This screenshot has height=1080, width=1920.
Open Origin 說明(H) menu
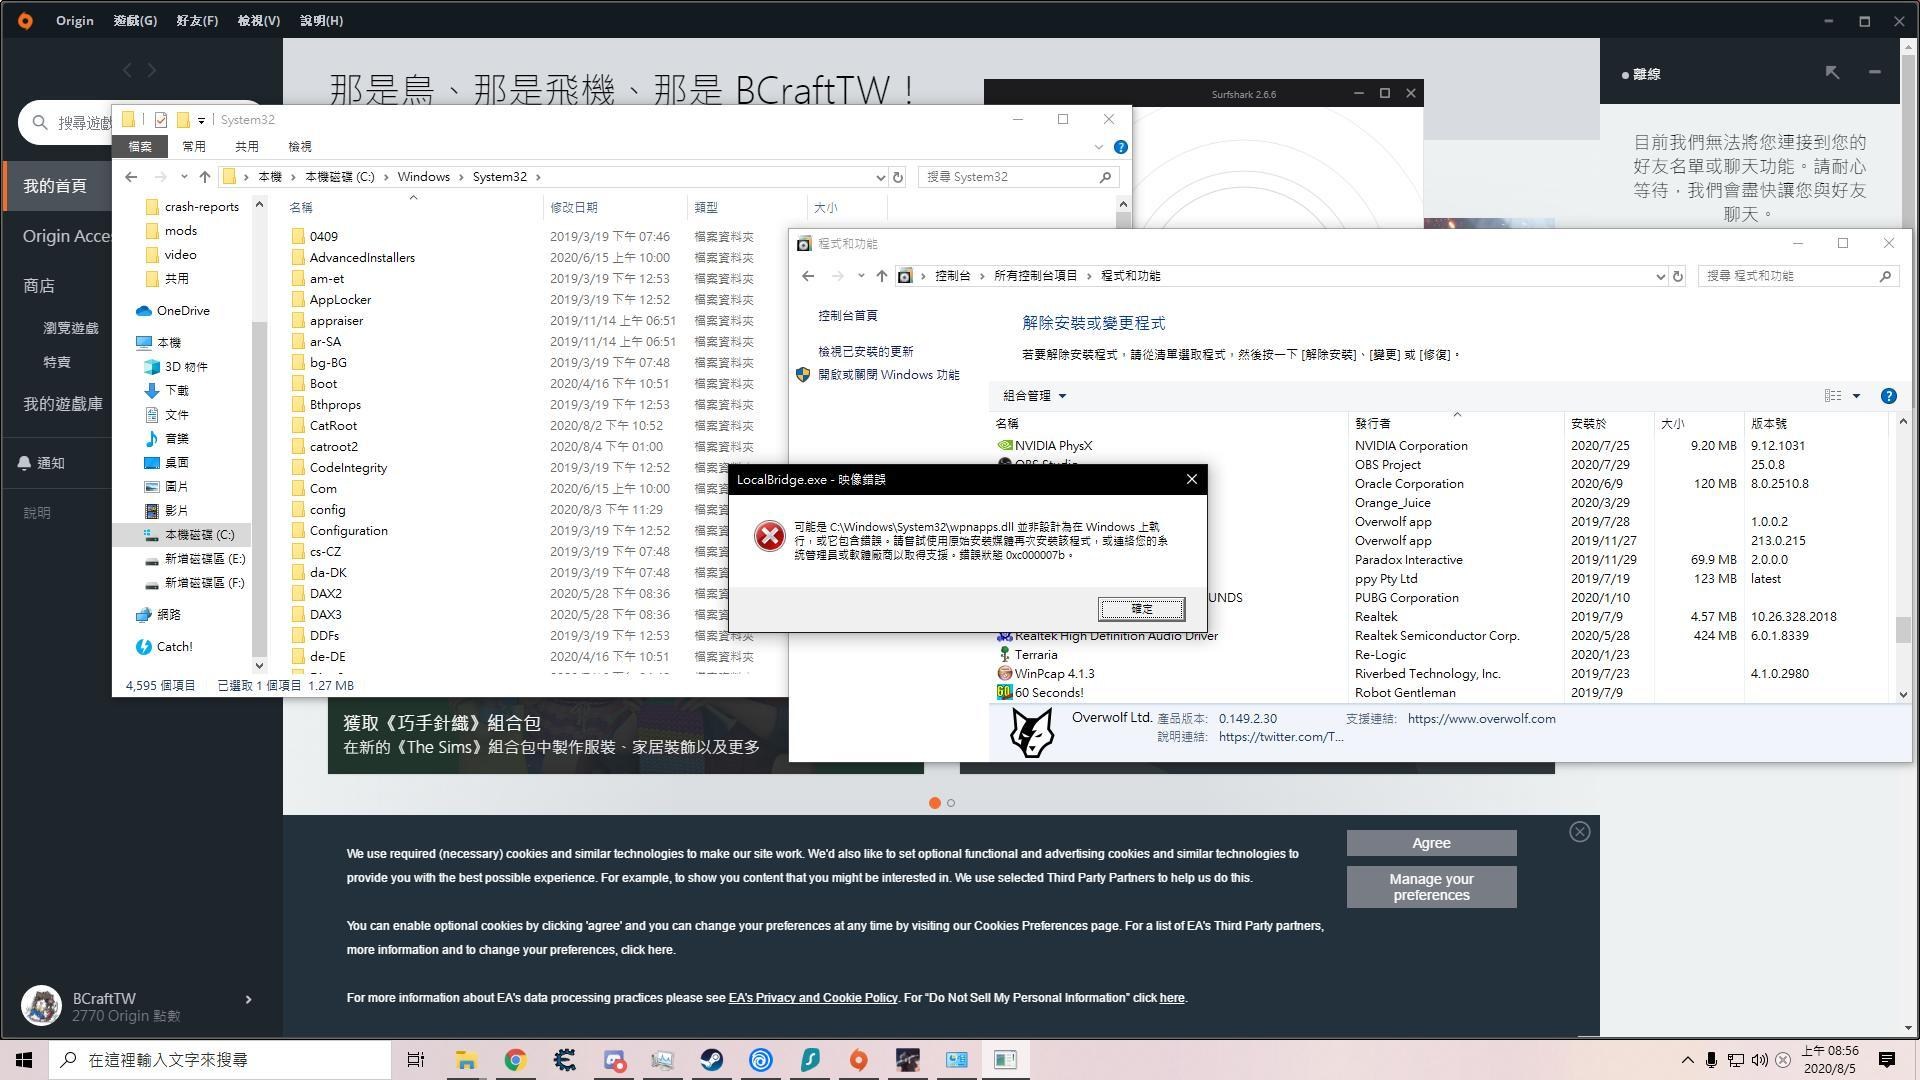(321, 20)
